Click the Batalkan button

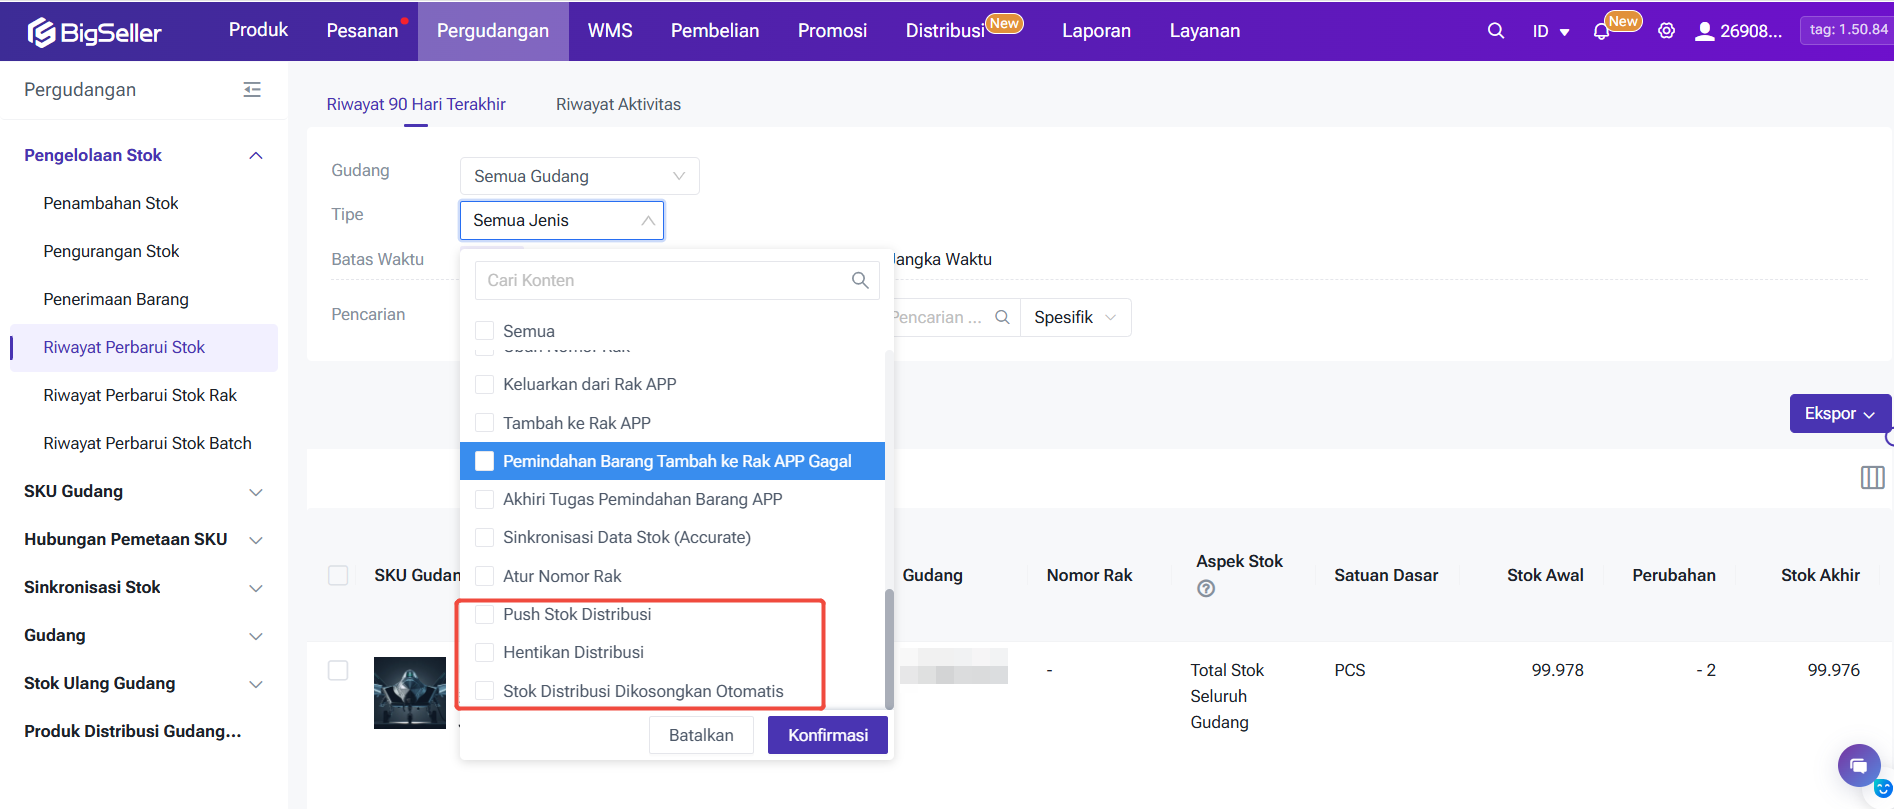click(700, 735)
